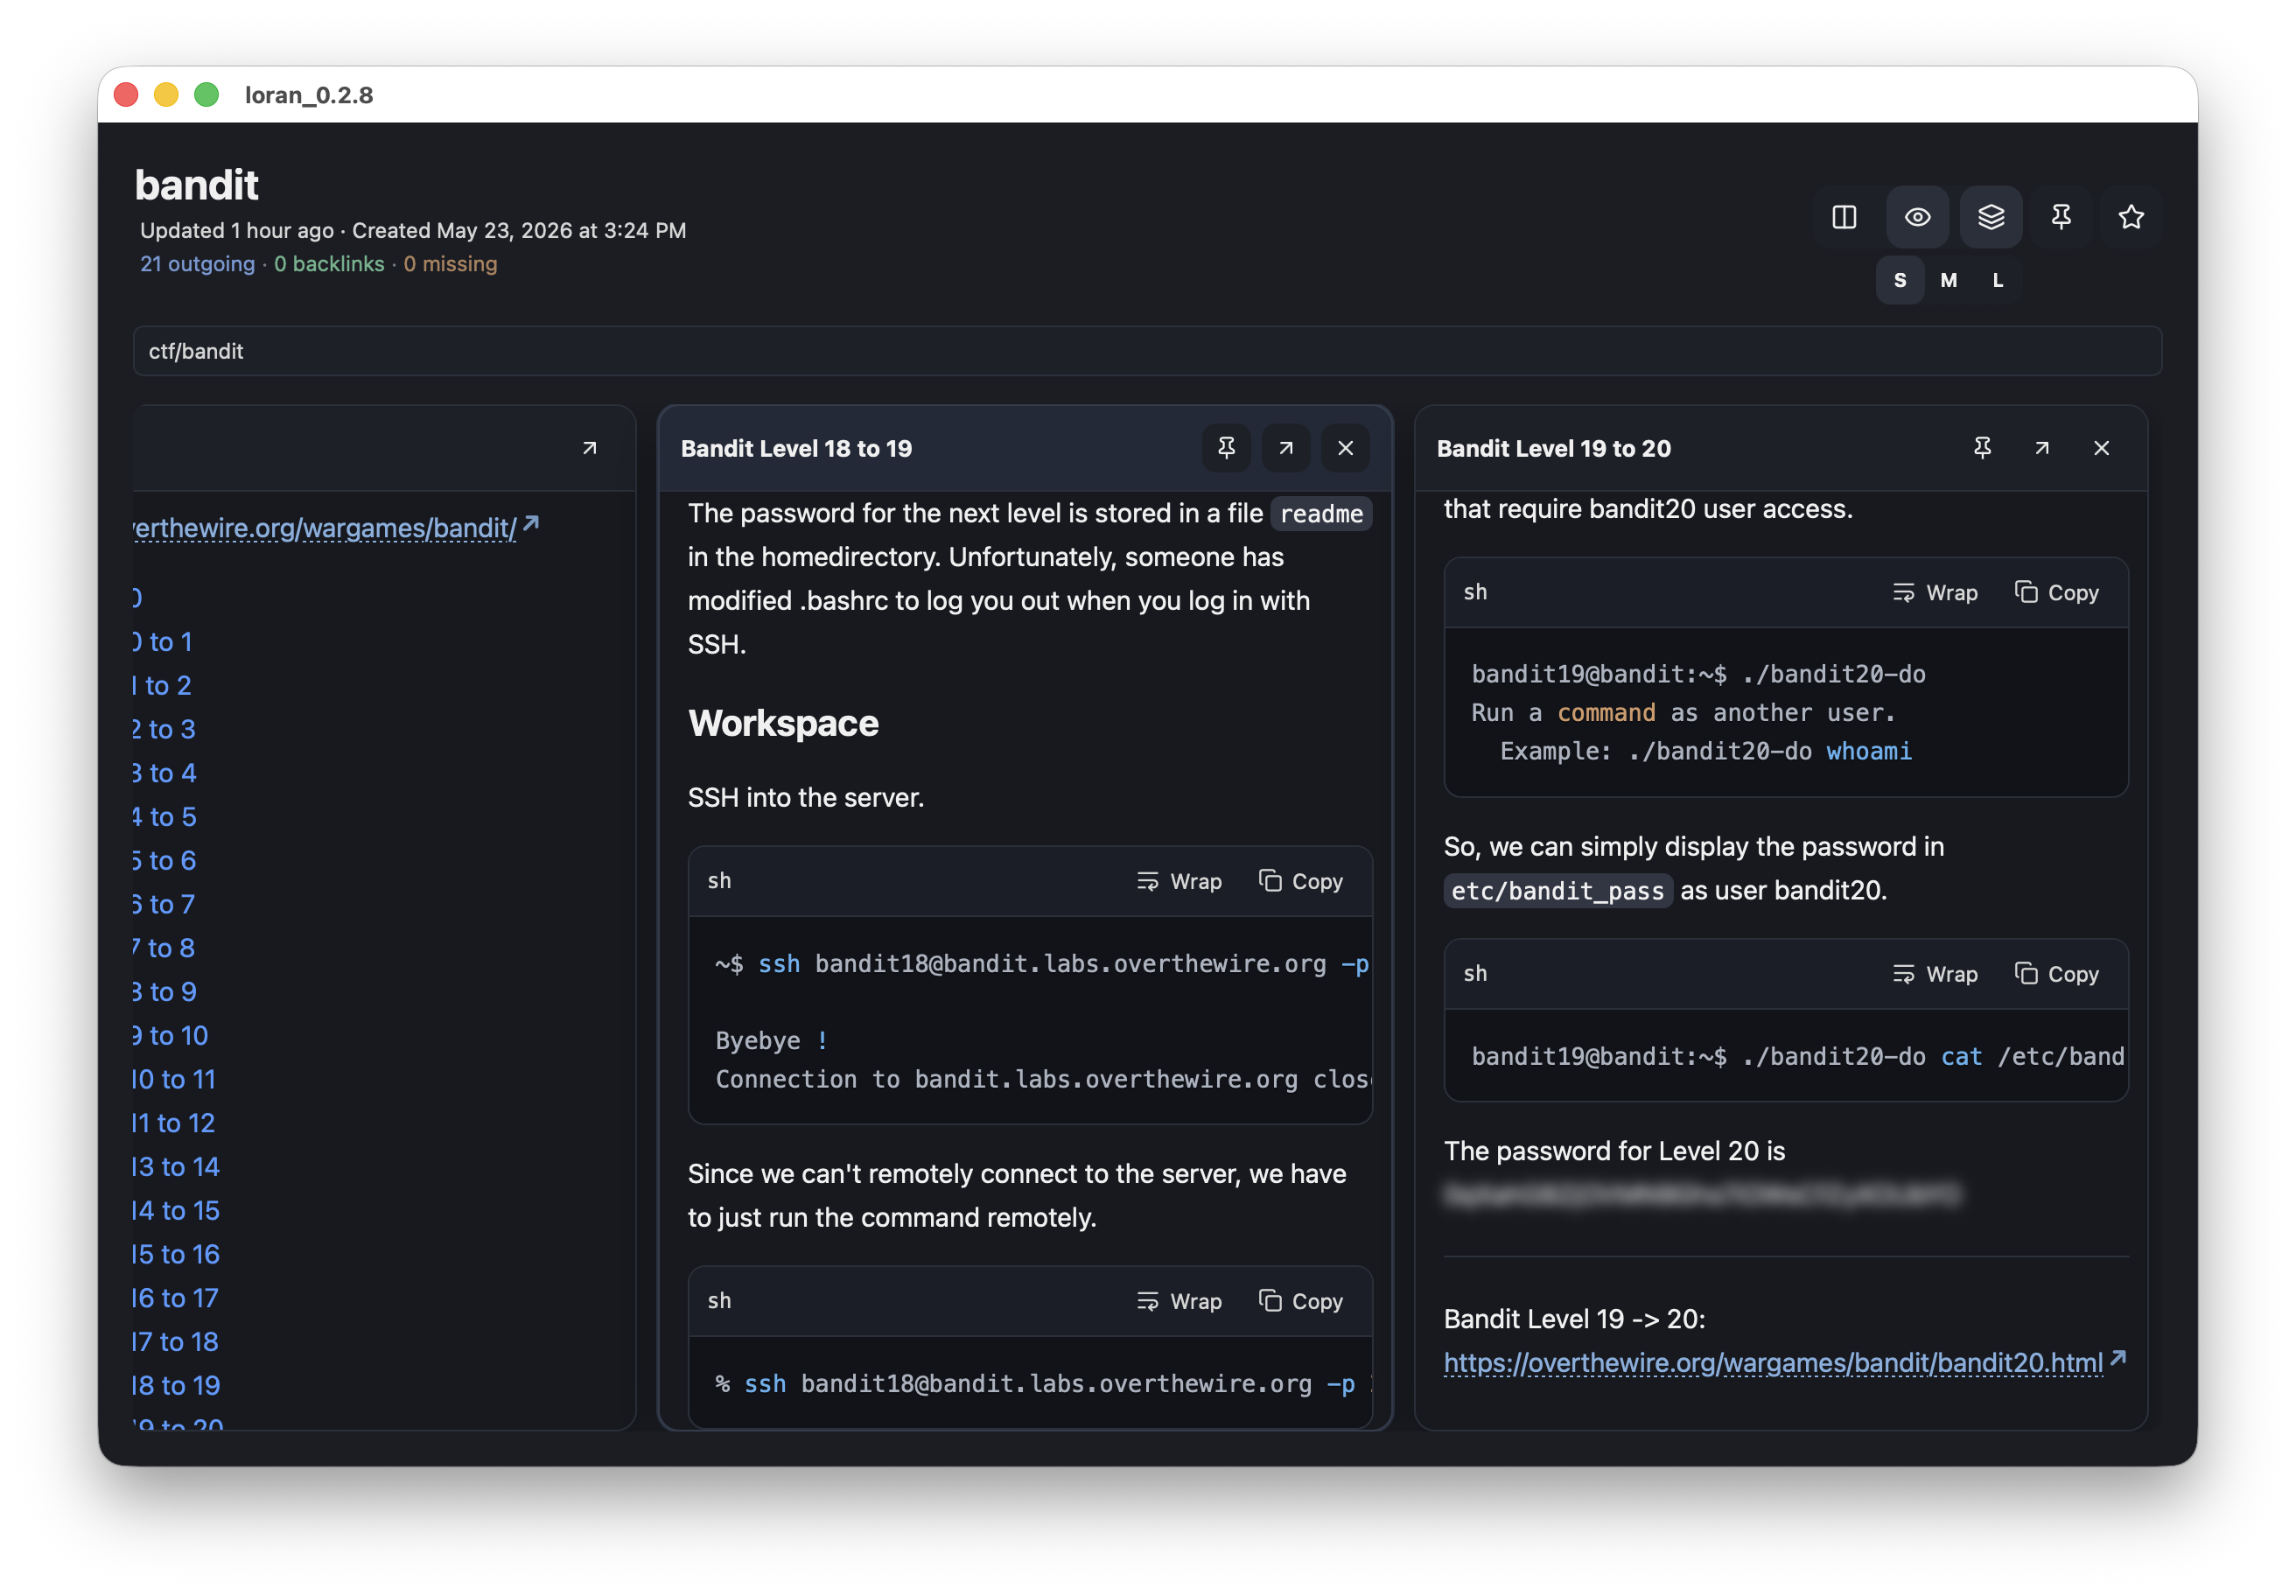Open the Level 17 to 18 link

[176, 1342]
